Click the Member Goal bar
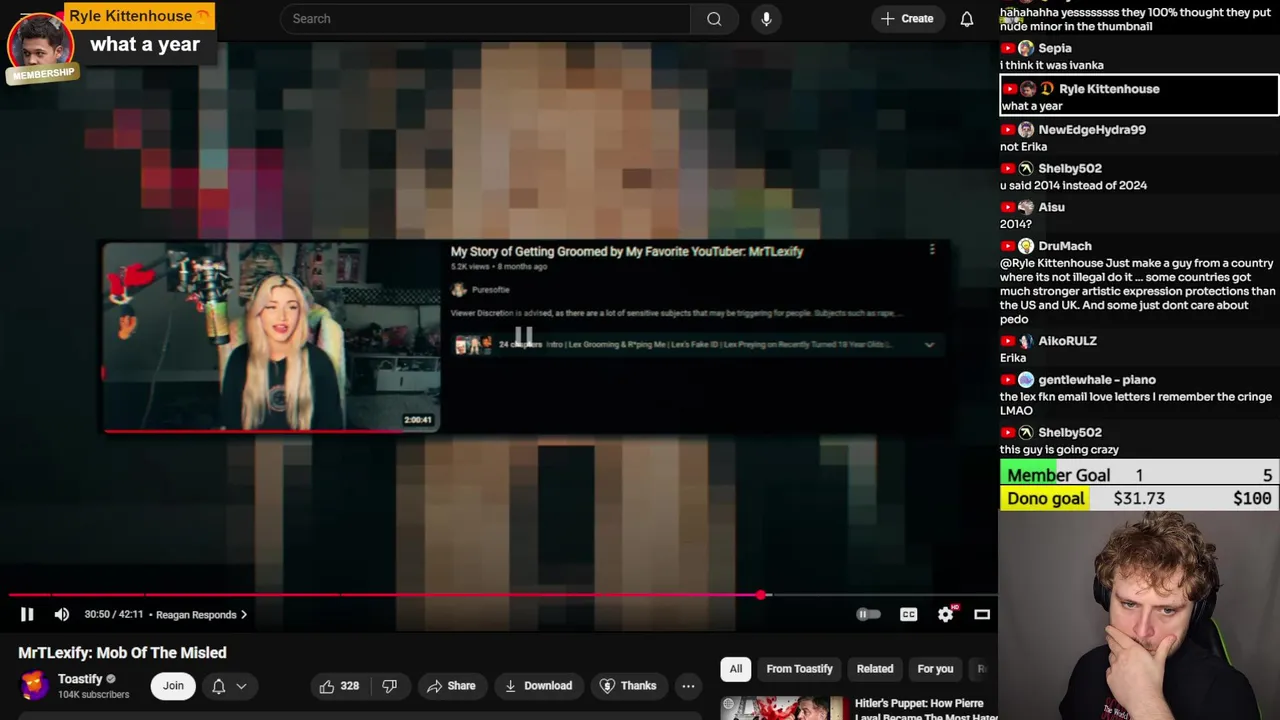Screen dimensions: 1280x720 [x=1139, y=475]
